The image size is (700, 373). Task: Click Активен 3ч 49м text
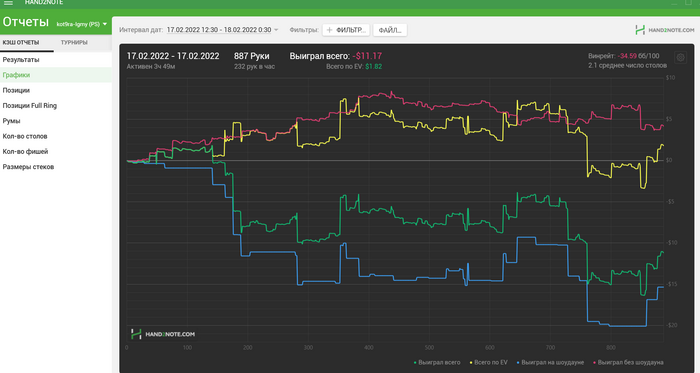click(150, 66)
